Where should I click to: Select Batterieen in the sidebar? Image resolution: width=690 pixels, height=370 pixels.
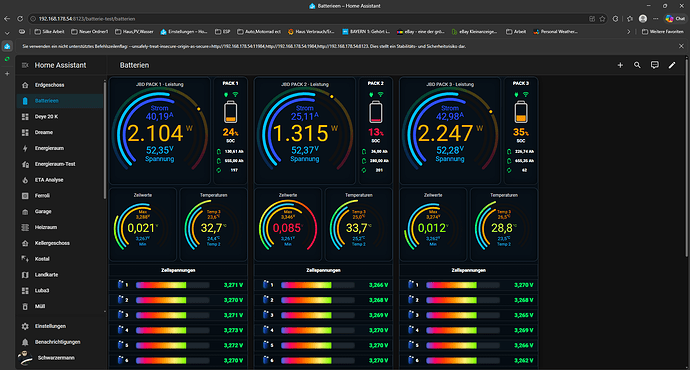[x=60, y=101]
